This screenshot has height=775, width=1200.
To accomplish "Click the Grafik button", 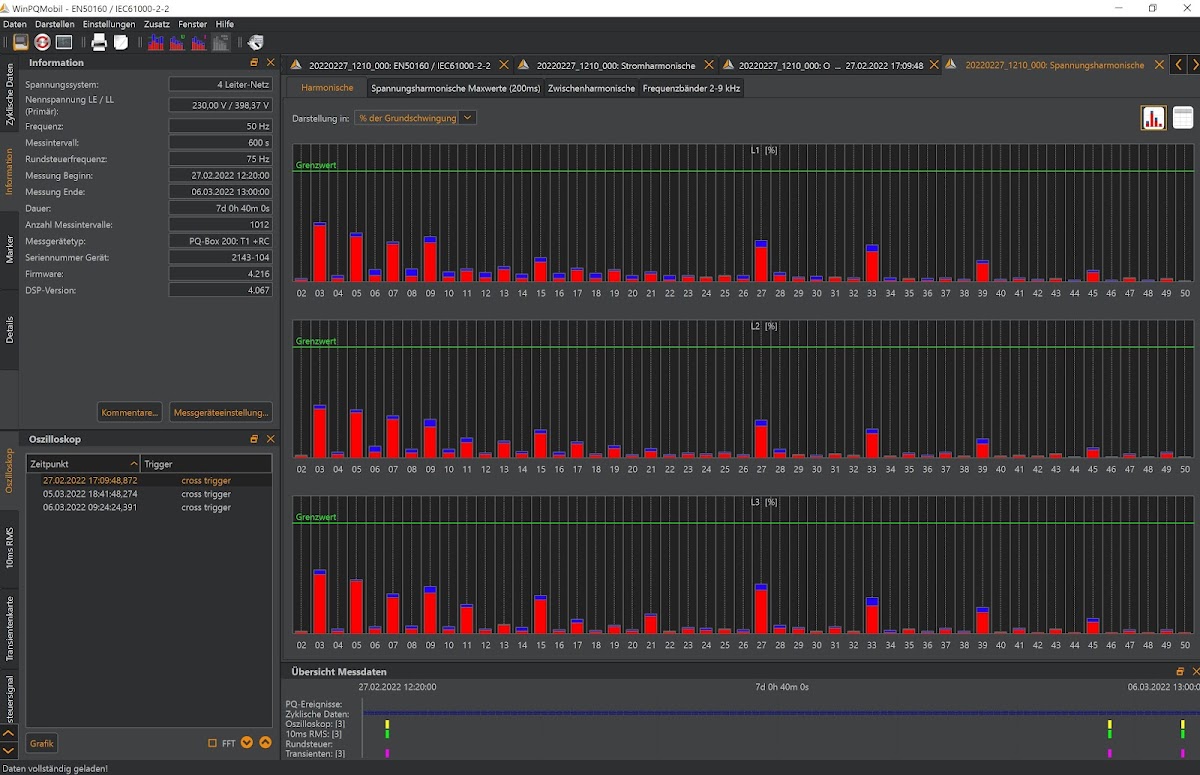I will [x=42, y=743].
